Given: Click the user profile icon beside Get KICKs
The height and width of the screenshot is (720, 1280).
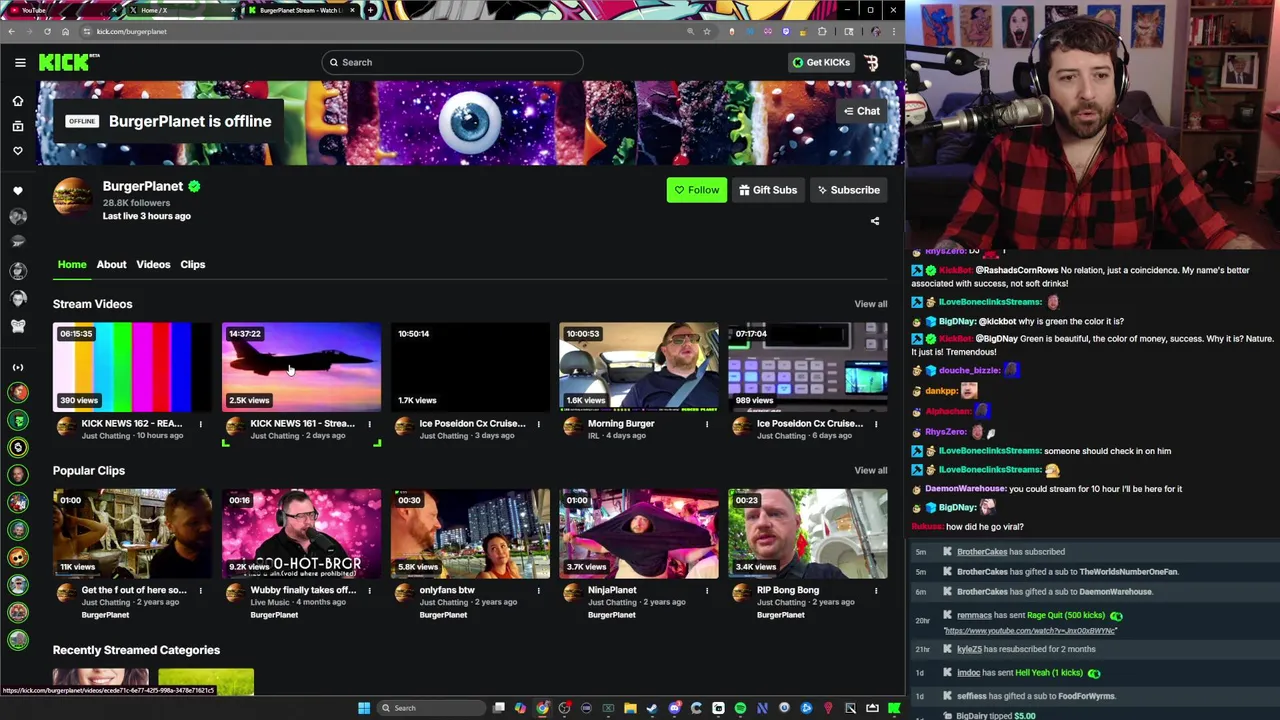Looking at the screenshot, I should (871, 62).
